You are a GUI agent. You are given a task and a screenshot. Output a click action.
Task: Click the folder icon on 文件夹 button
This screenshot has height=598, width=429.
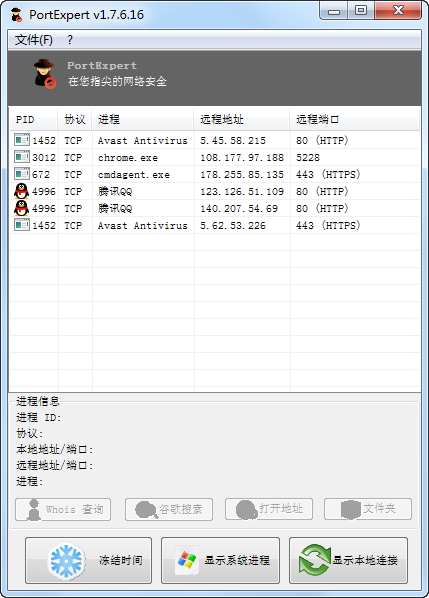350,510
